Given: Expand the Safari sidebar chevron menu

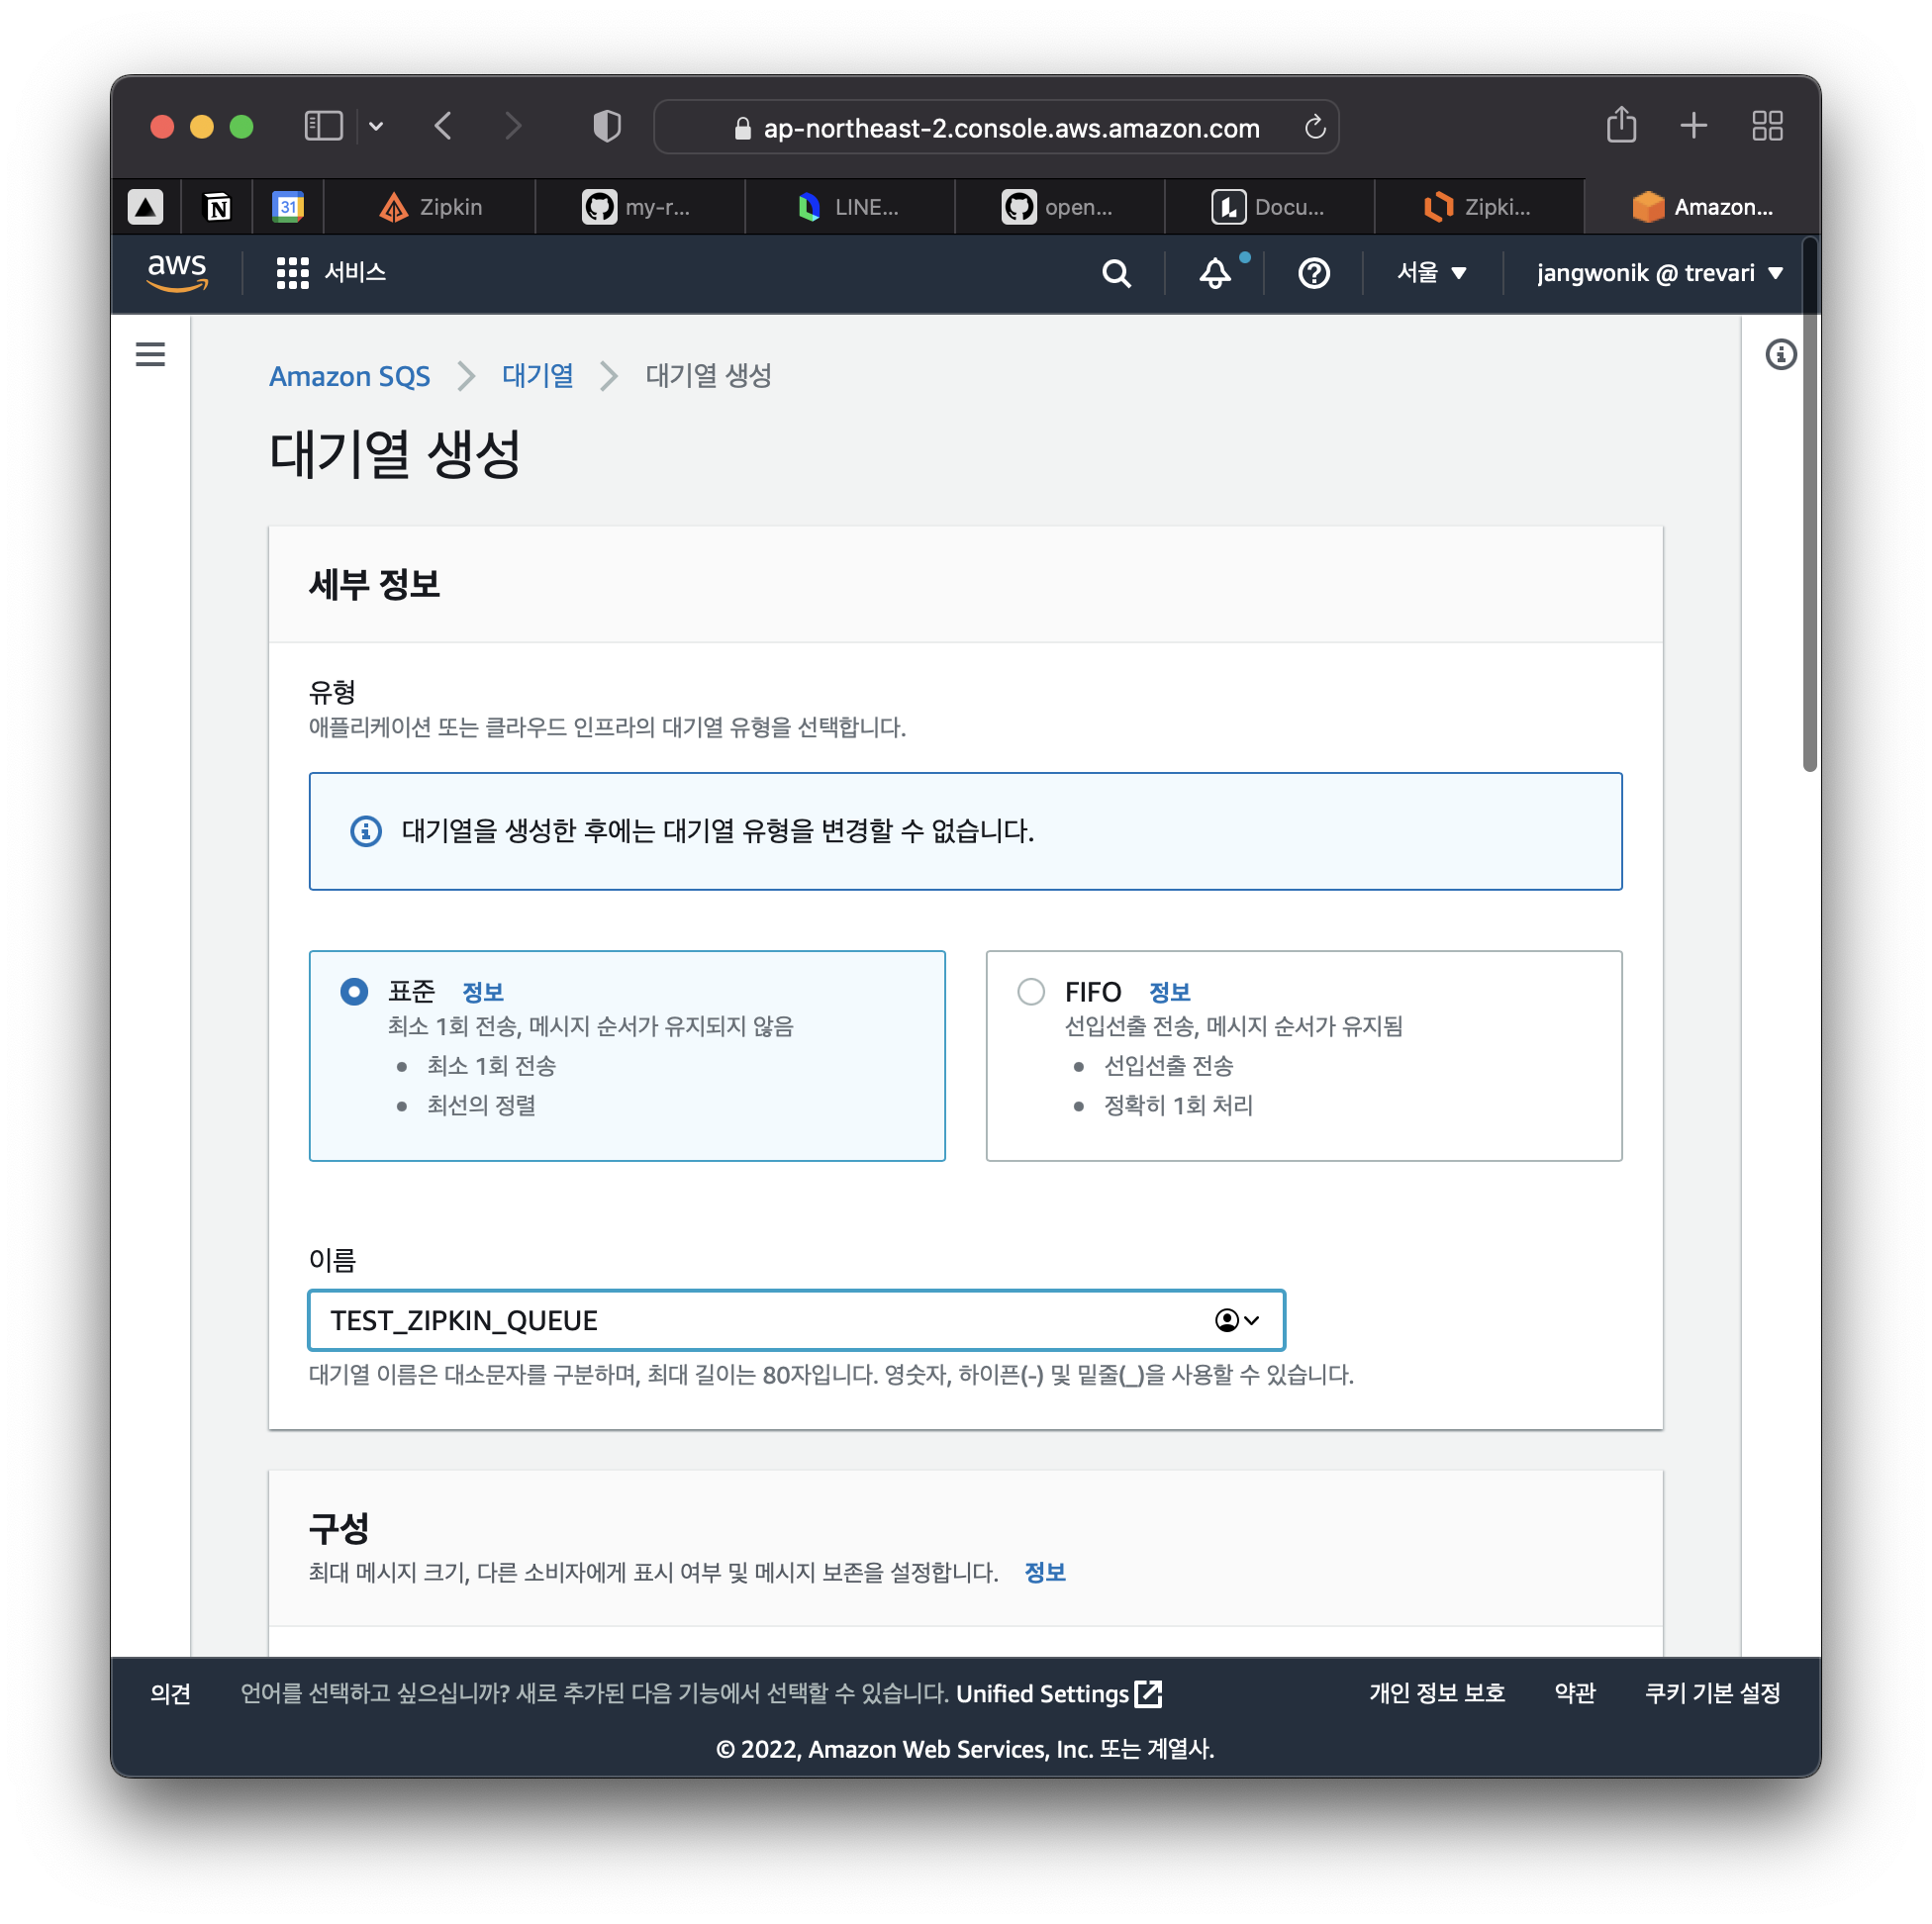Looking at the screenshot, I should tap(376, 127).
